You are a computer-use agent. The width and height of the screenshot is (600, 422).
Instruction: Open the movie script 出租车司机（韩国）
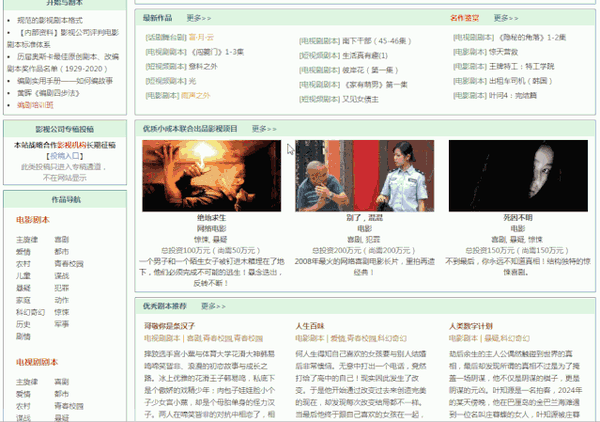[x=520, y=81]
